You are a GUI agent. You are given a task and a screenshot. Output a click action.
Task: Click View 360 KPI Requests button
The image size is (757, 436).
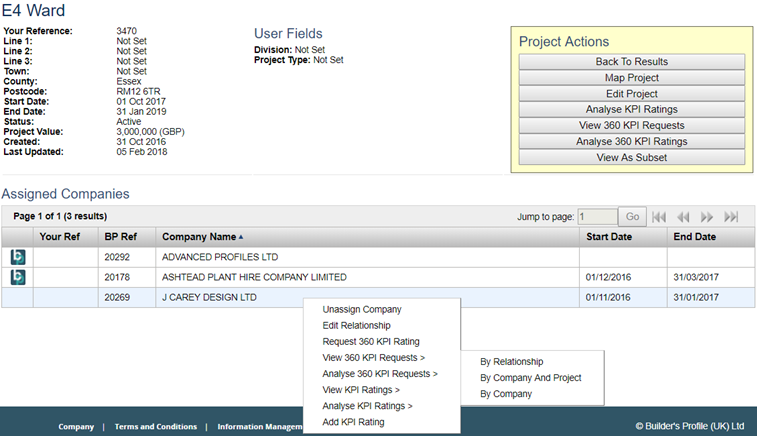click(631, 126)
